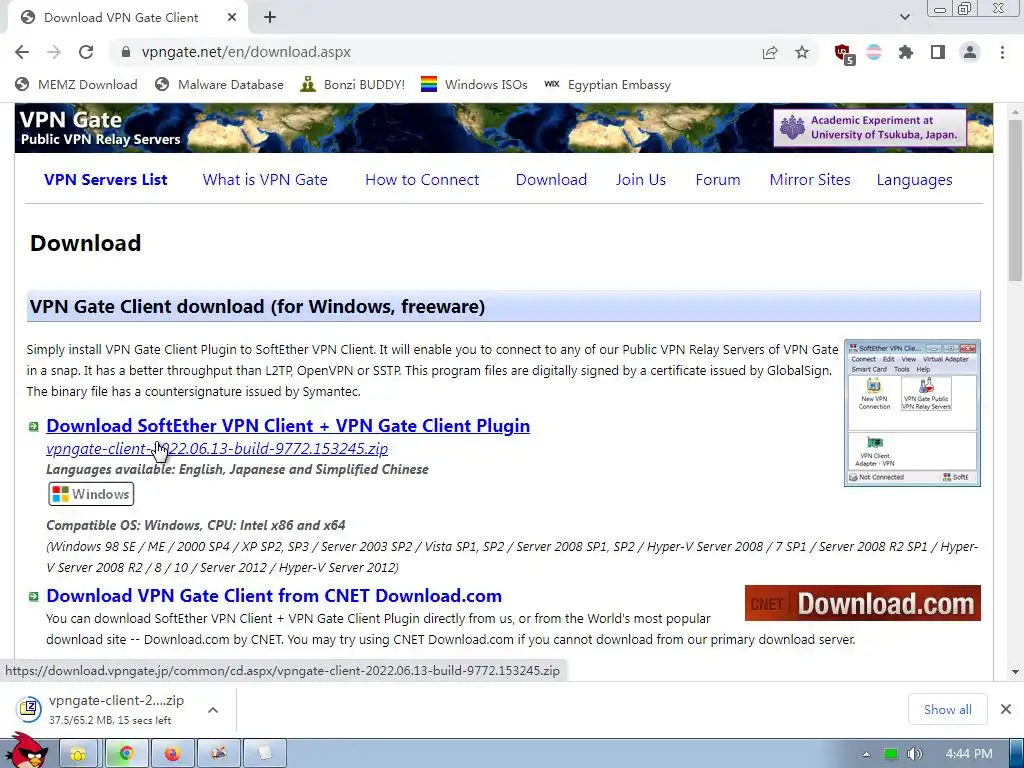Open the SoftEther VPN Client screenshot thumbnail
The image size is (1024, 768).
[912, 413]
